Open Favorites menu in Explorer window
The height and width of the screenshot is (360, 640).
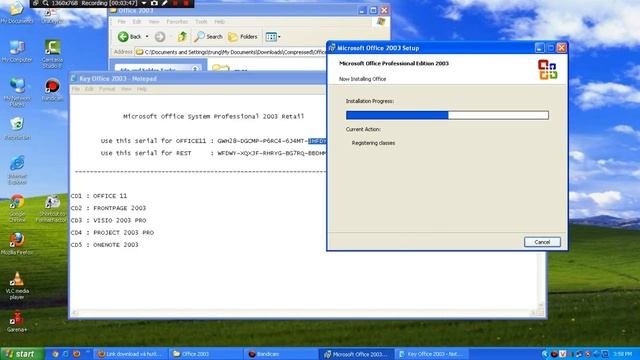pyautogui.click(x=177, y=22)
